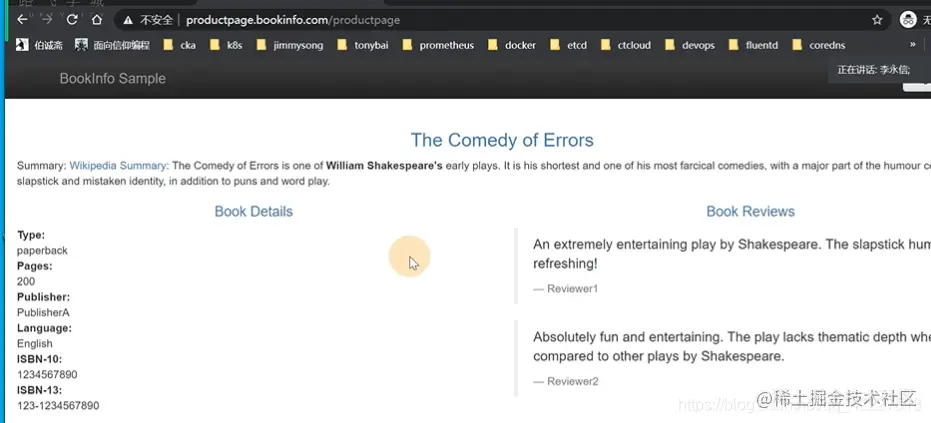Open the Wikipedia Summary link

119,166
